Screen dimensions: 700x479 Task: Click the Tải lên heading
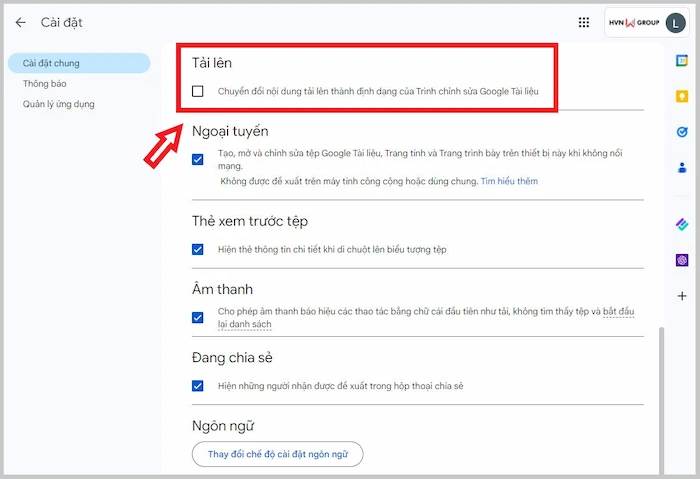[212, 63]
